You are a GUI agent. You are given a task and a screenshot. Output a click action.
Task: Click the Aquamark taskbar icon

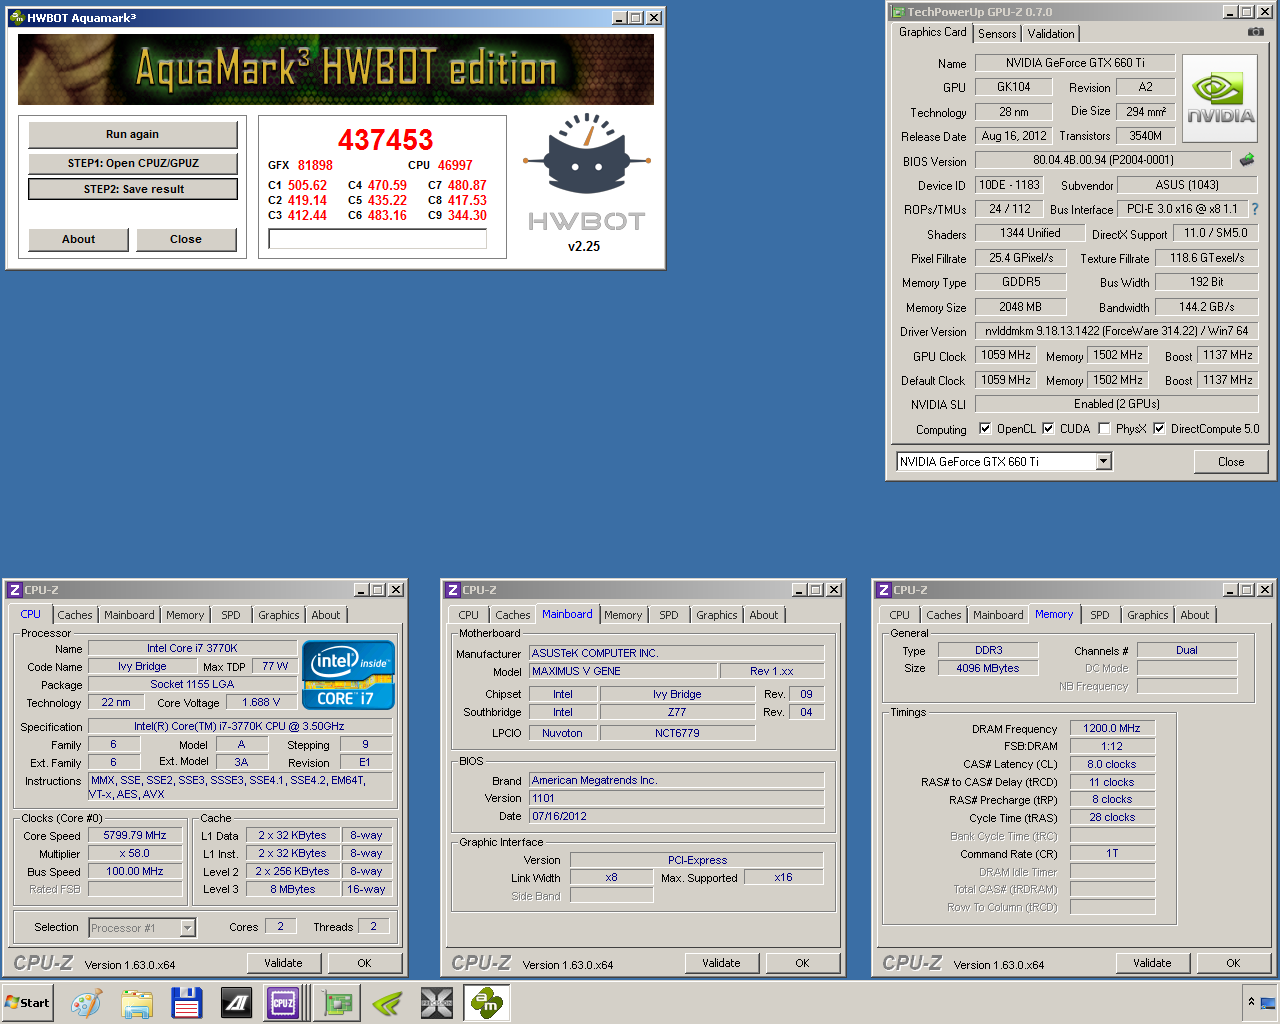coord(487,1003)
